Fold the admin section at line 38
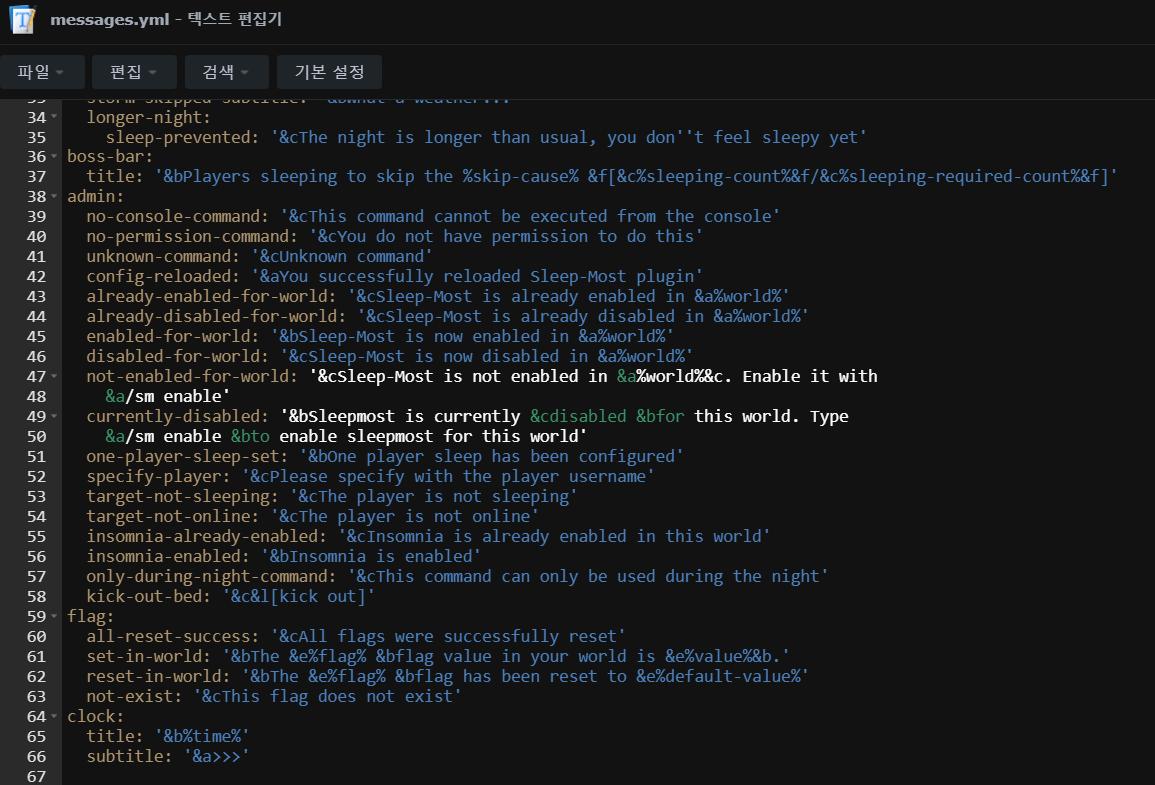This screenshot has height=785, width=1155. pos(54,197)
